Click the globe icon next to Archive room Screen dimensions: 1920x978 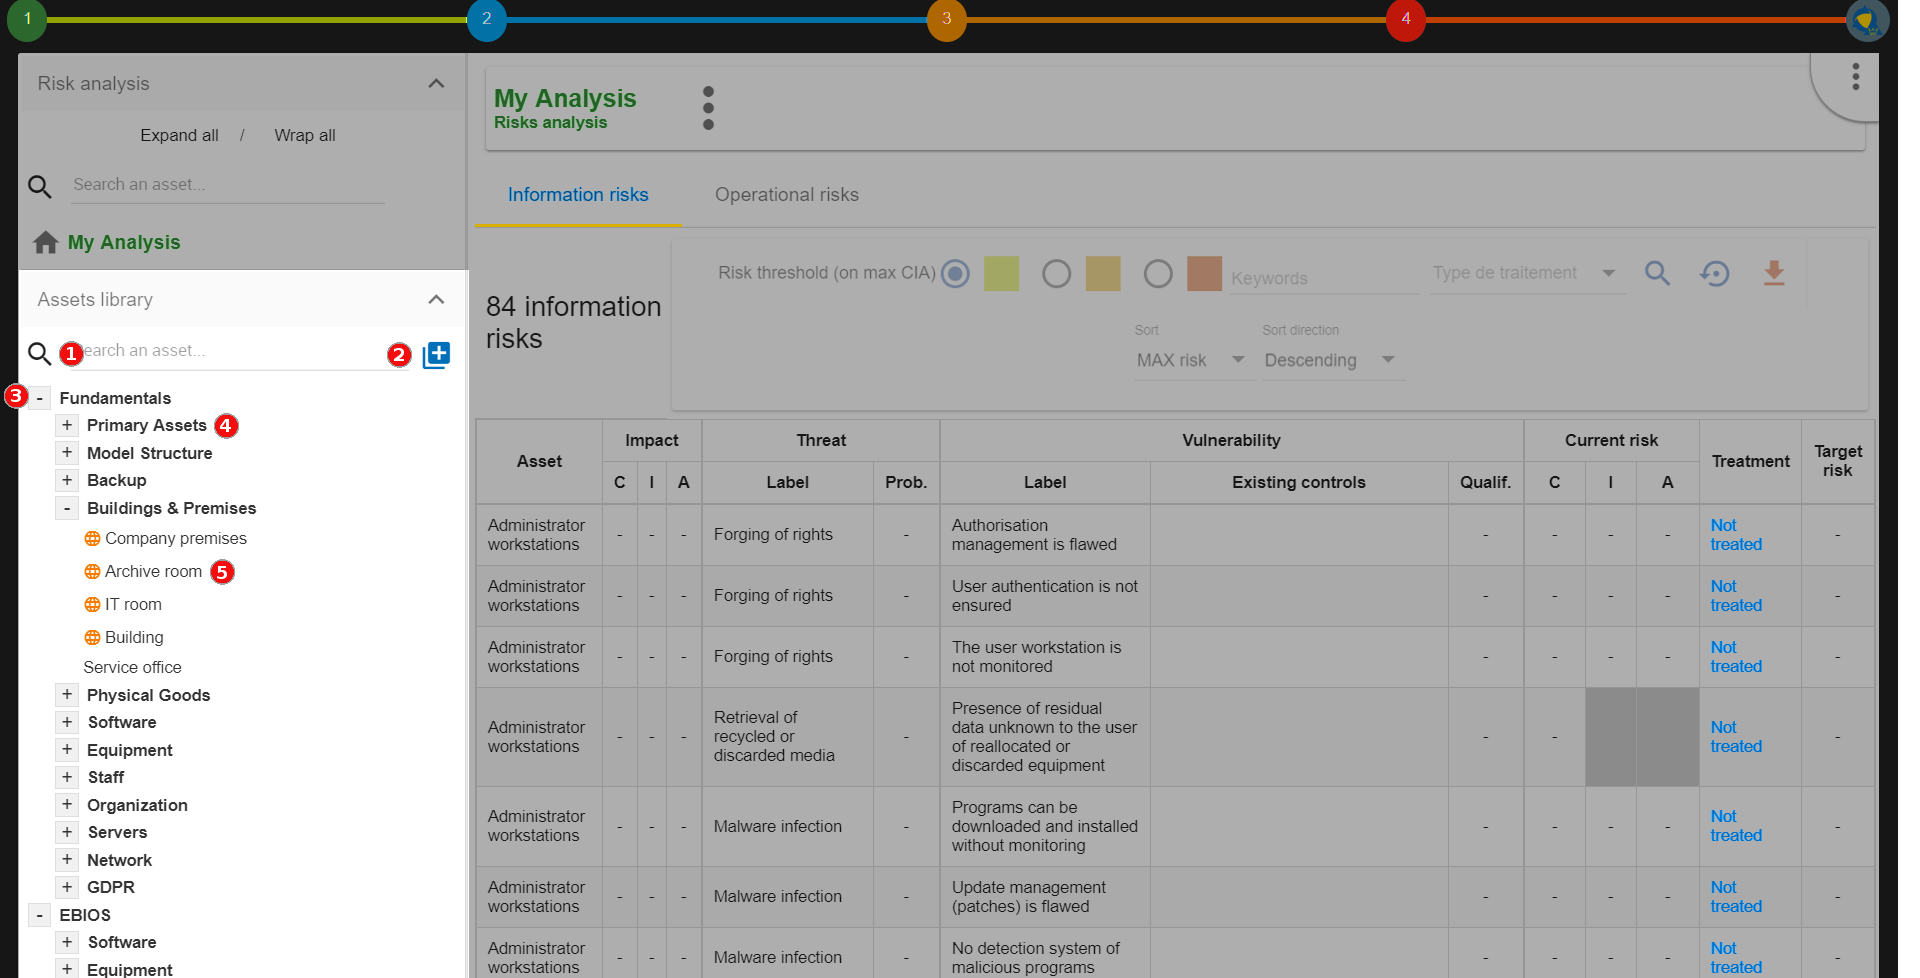pos(92,572)
